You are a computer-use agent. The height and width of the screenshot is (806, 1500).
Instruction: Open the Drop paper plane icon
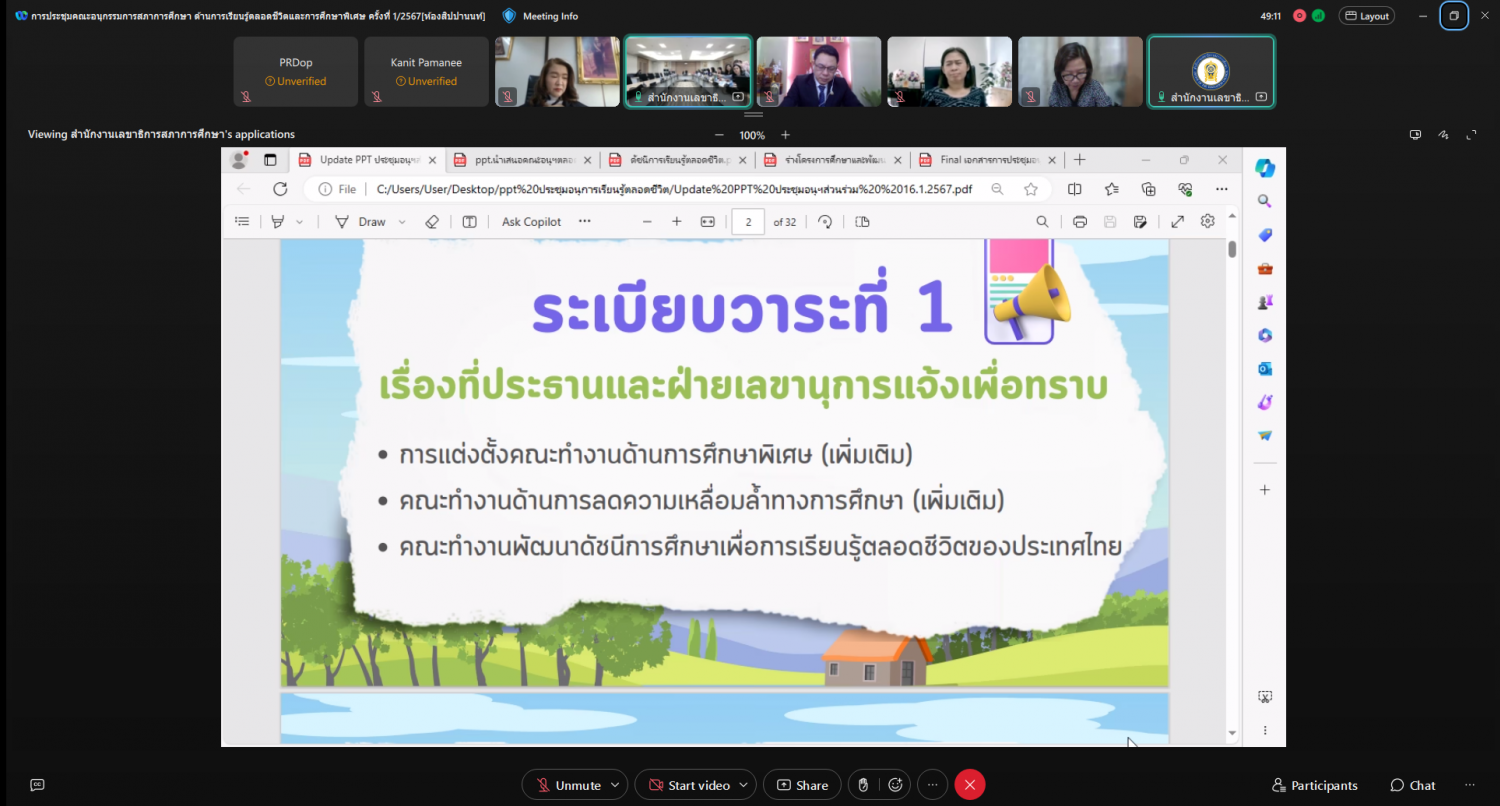tap(1265, 436)
